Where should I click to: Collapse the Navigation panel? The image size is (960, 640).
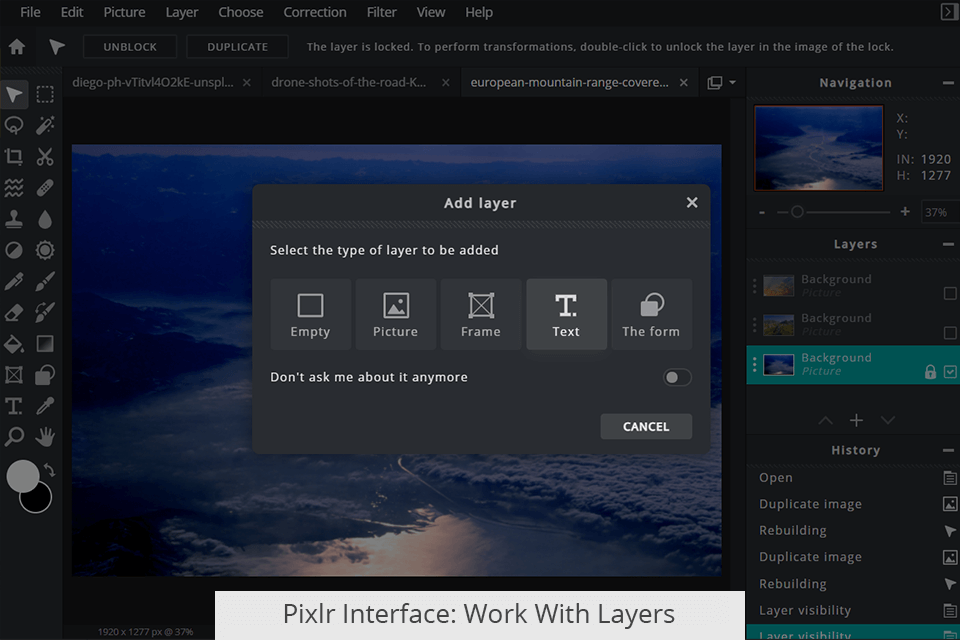click(x=948, y=83)
